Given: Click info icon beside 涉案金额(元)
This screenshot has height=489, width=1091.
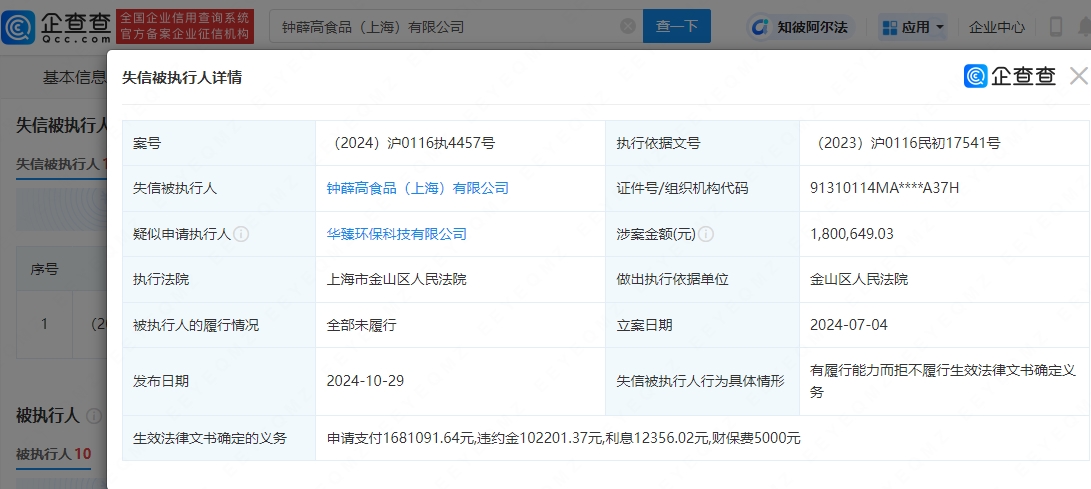Looking at the screenshot, I should tap(706, 234).
